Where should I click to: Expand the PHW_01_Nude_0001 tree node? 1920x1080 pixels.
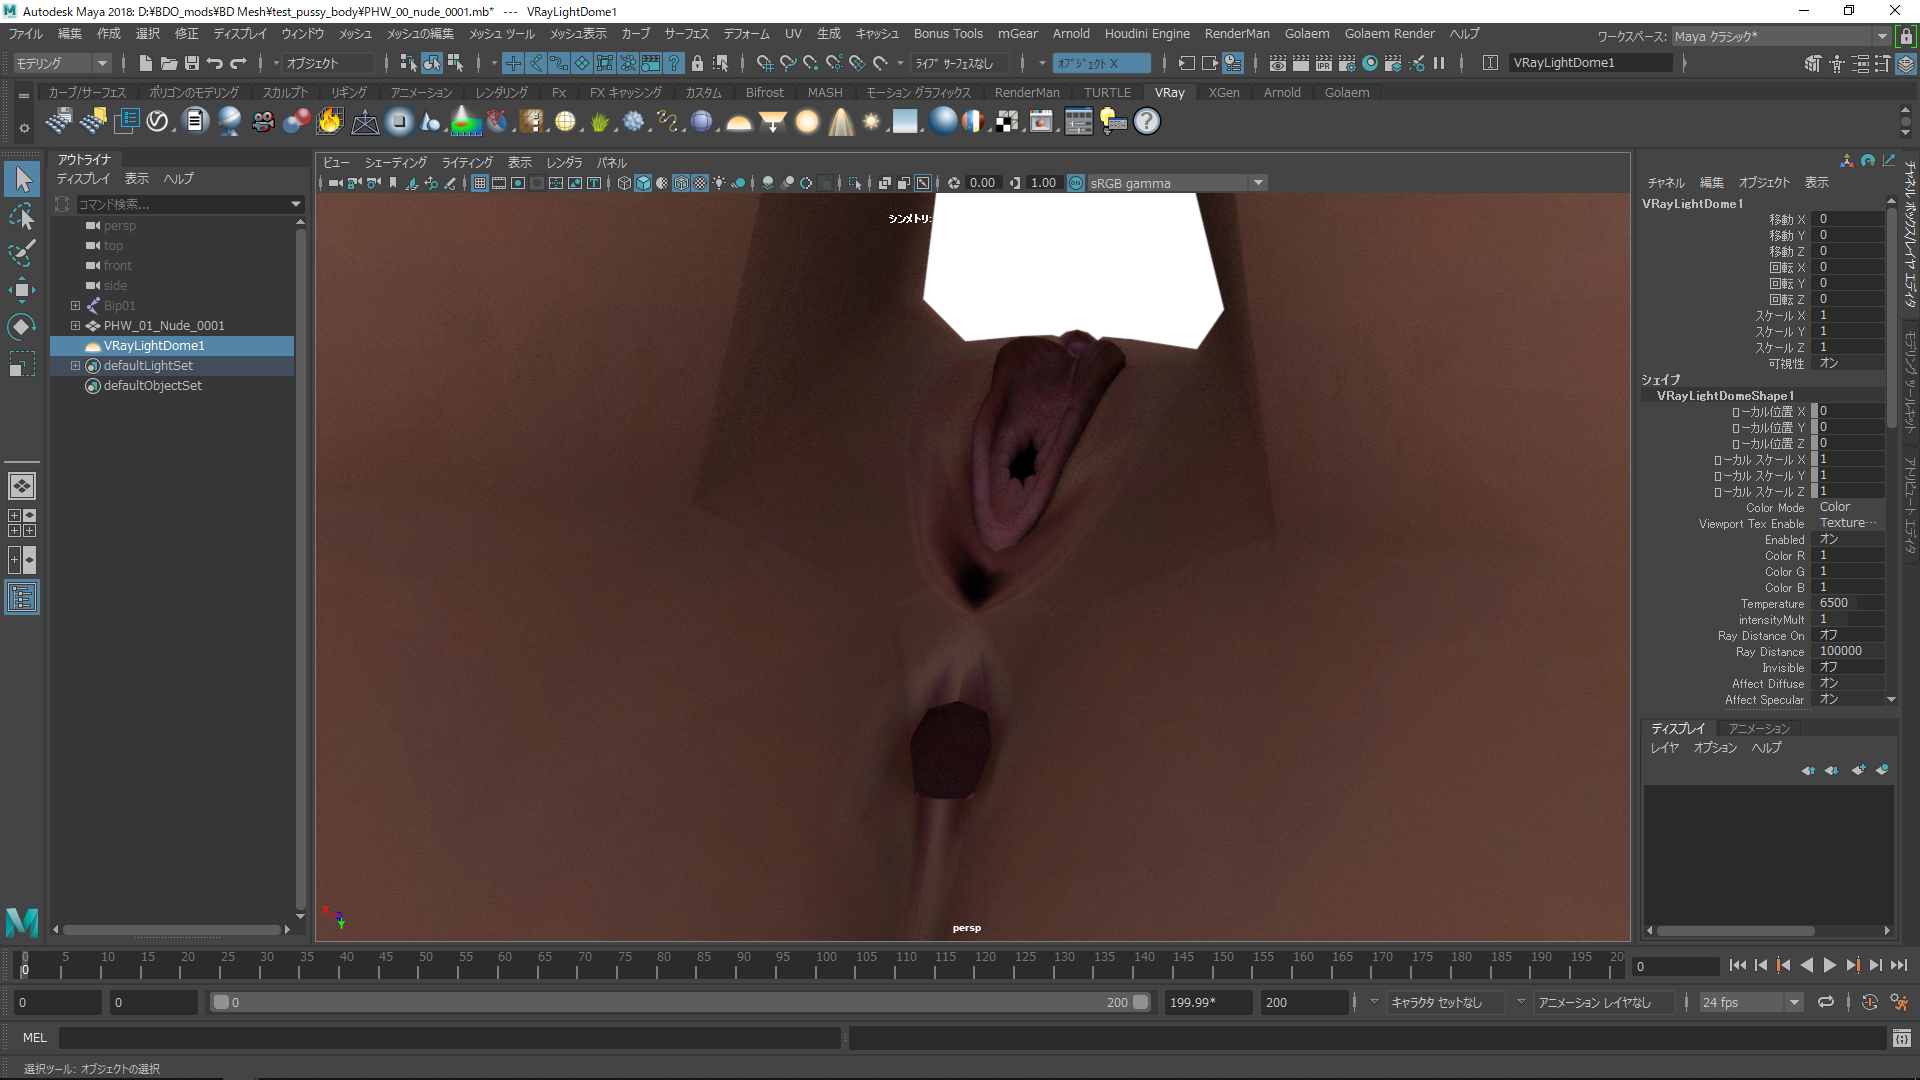click(75, 325)
